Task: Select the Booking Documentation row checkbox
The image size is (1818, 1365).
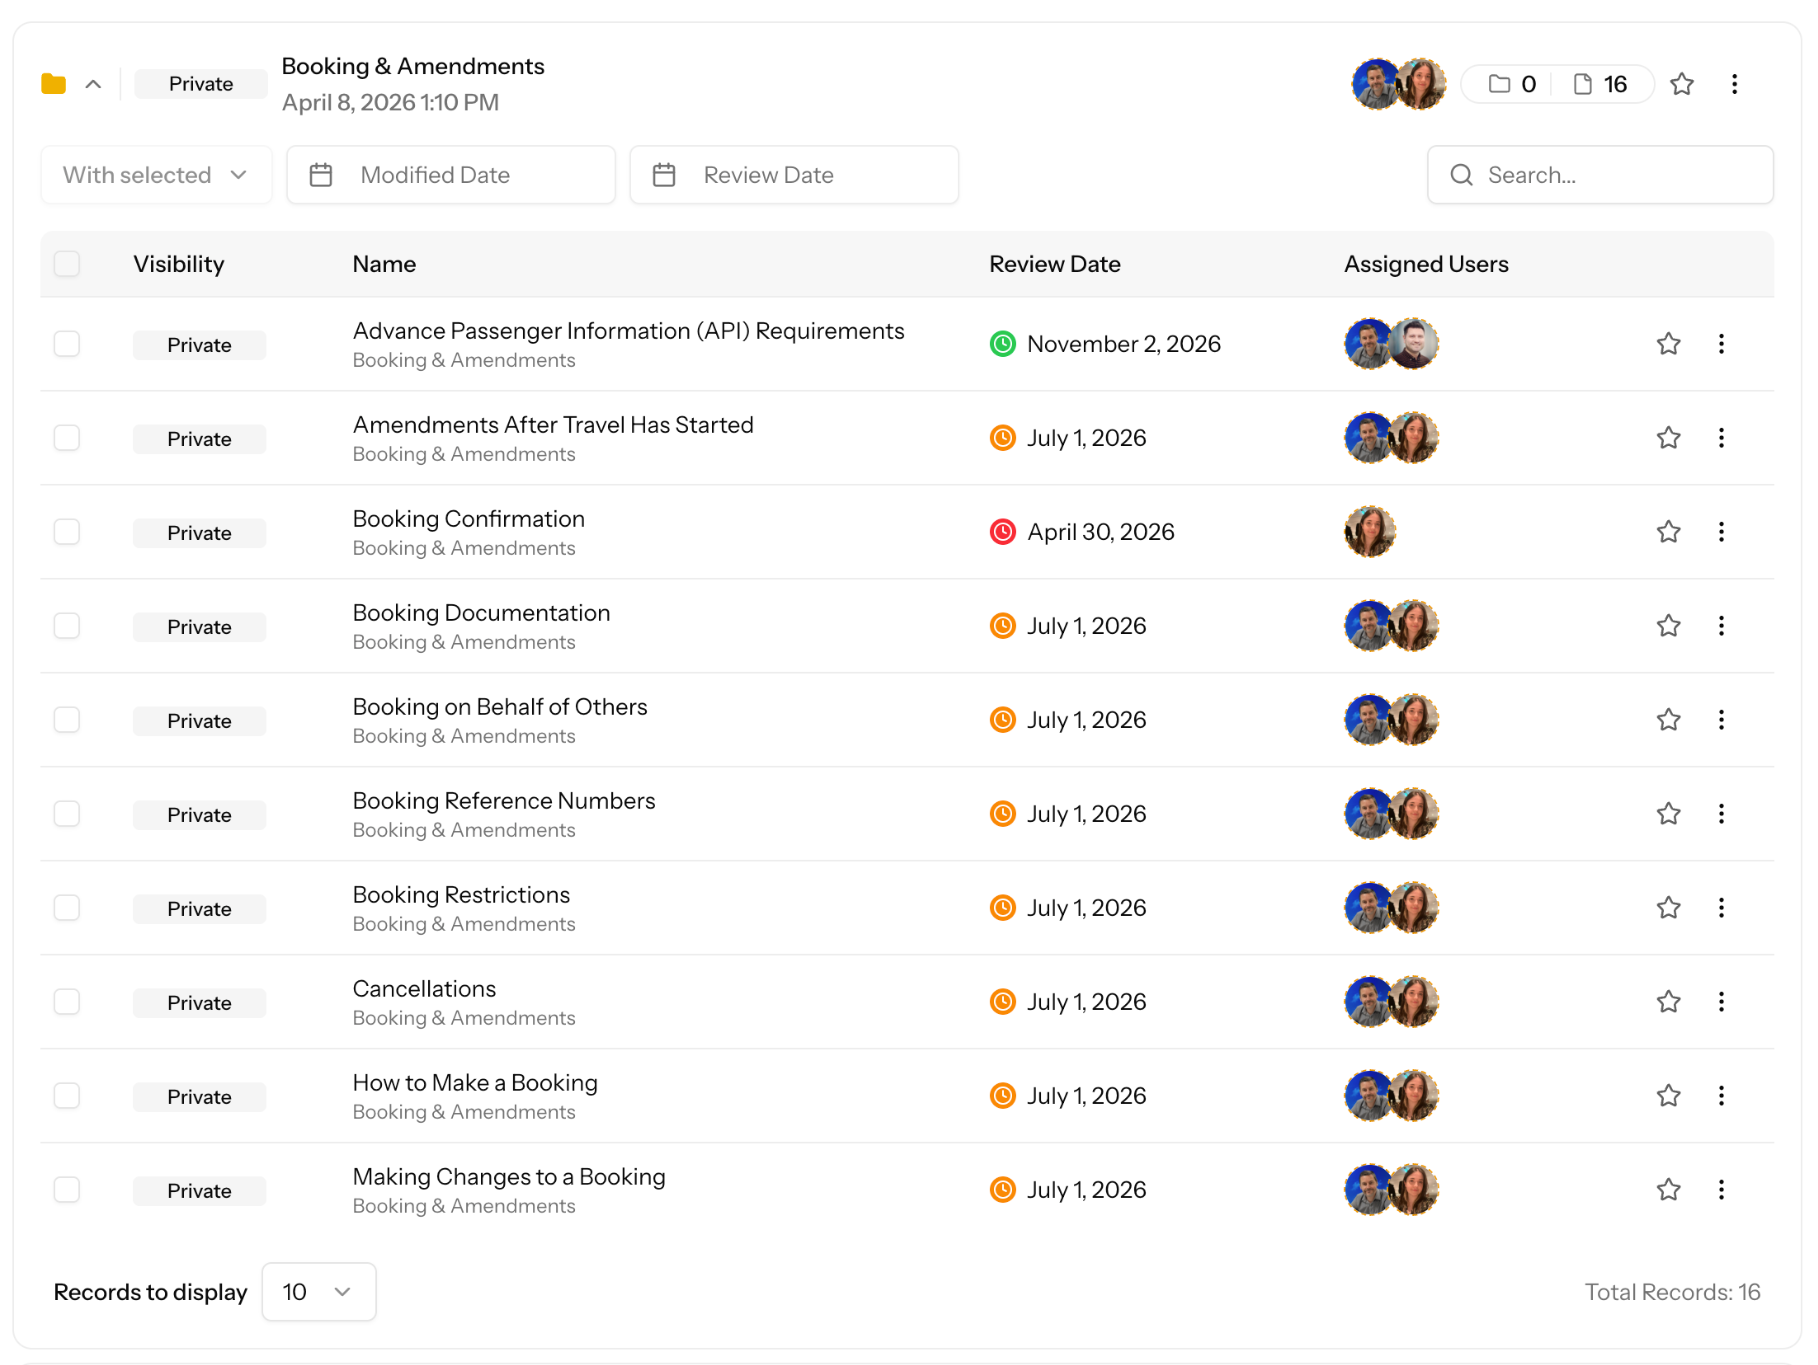Action: pyautogui.click(x=67, y=626)
